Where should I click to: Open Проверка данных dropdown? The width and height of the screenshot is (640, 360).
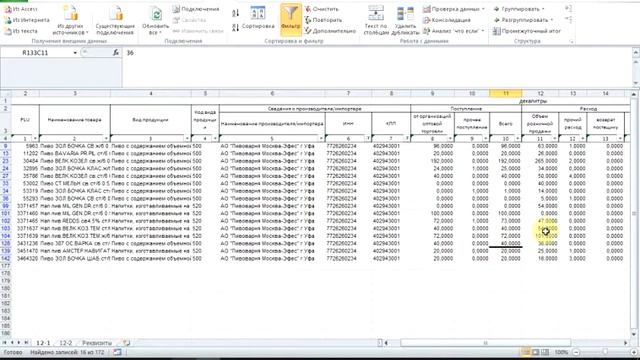[x=454, y=9]
